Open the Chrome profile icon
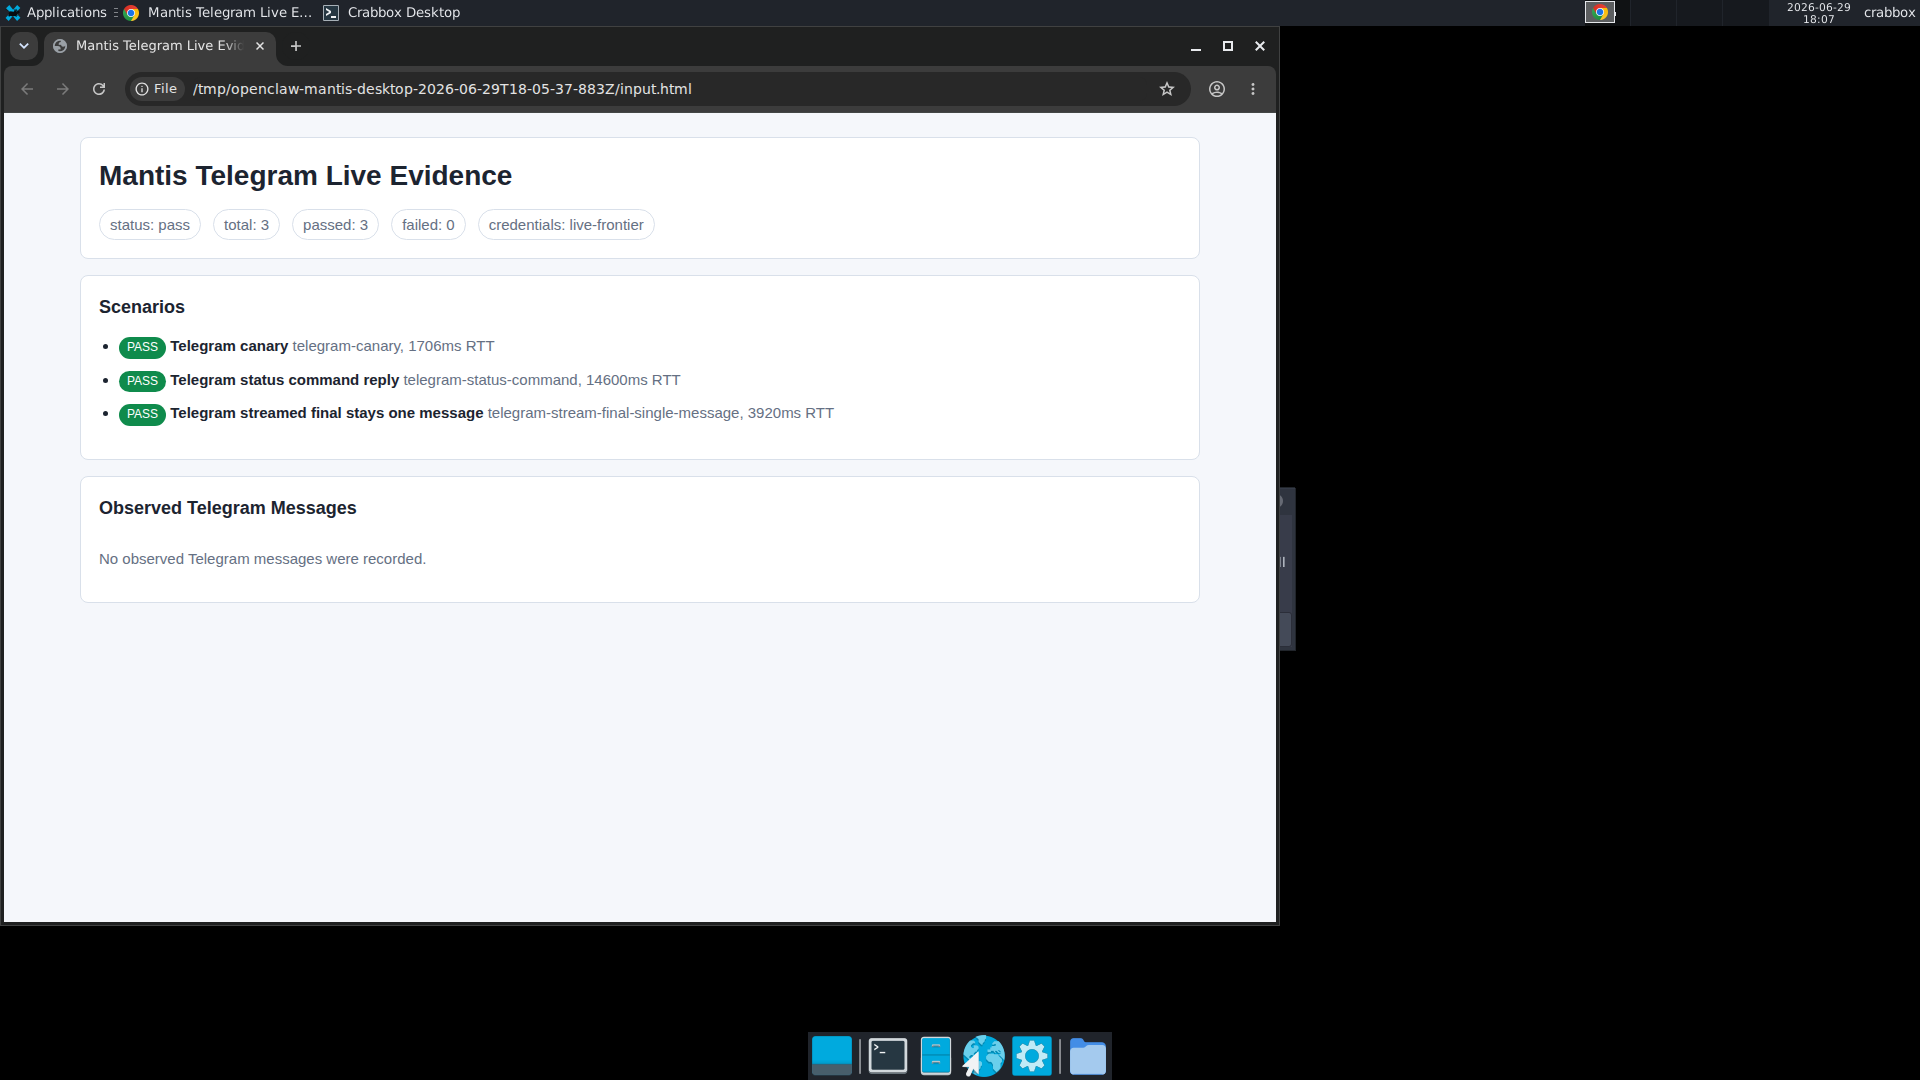This screenshot has height=1080, width=1920. (x=1217, y=89)
